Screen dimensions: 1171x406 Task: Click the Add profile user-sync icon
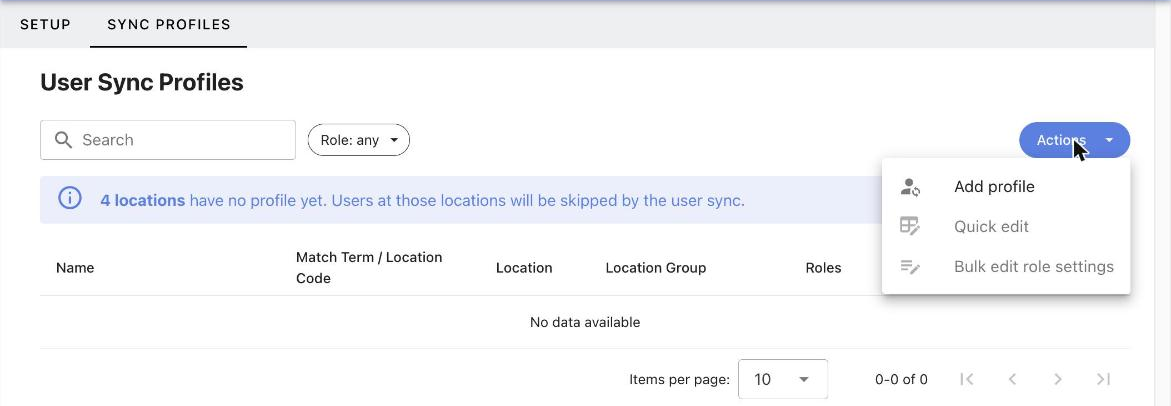click(910, 187)
